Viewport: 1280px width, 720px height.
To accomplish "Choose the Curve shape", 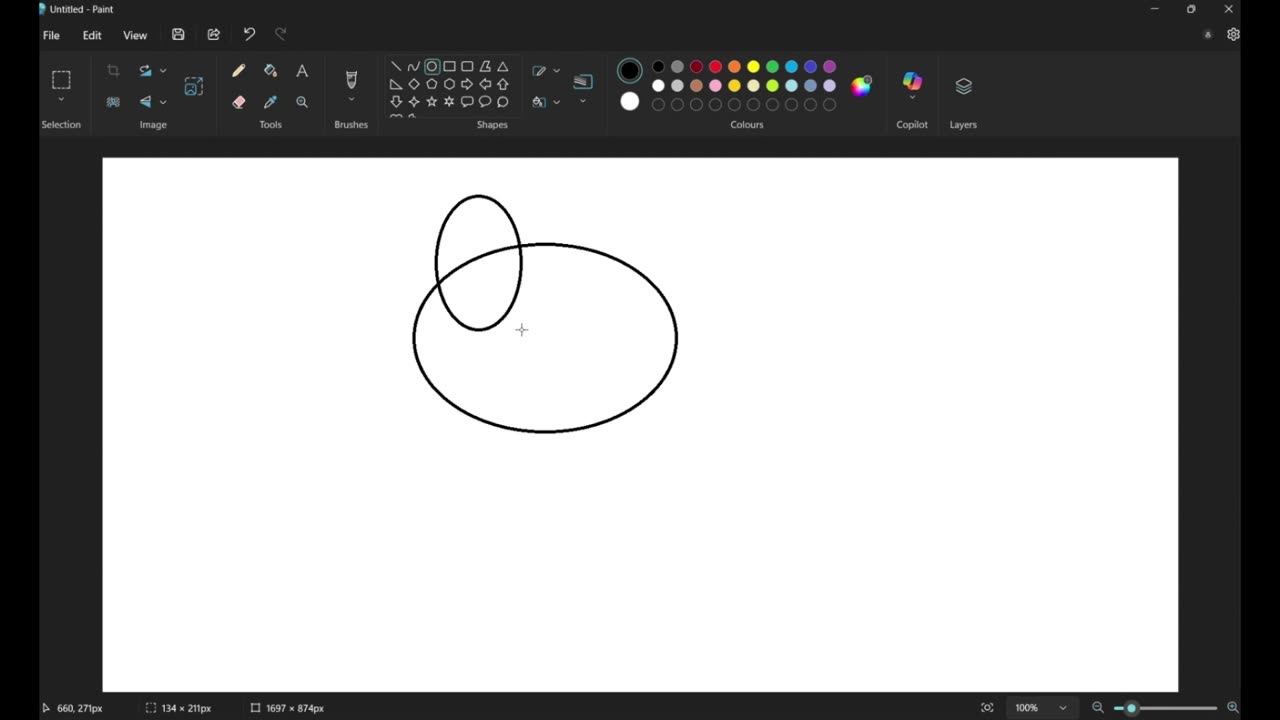I will coord(414,67).
